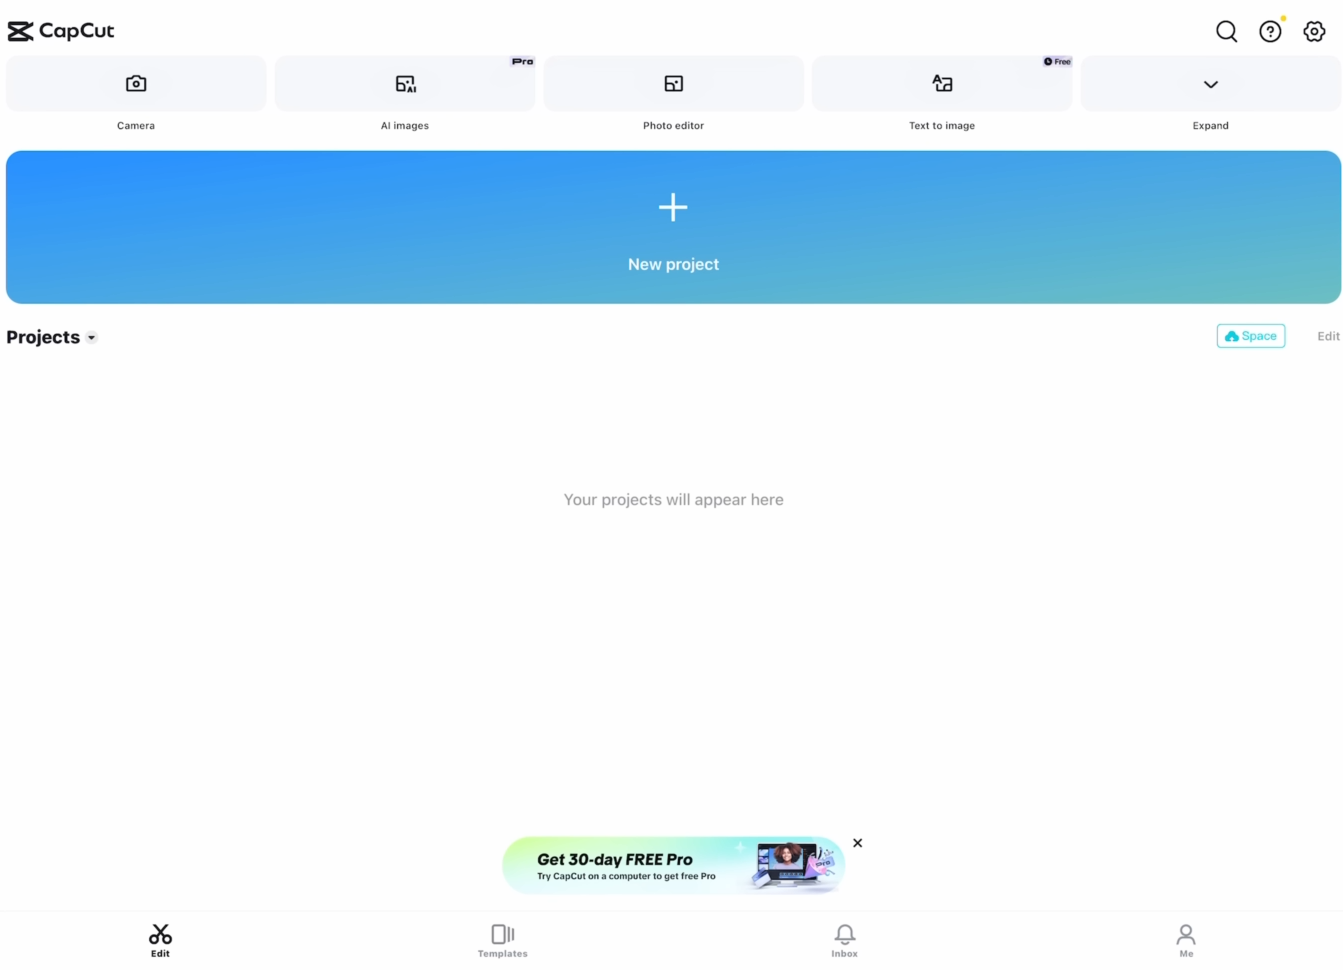
Task: Open the Get 30-day FREE Pro promotion
Action: click(x=660, y=865)
